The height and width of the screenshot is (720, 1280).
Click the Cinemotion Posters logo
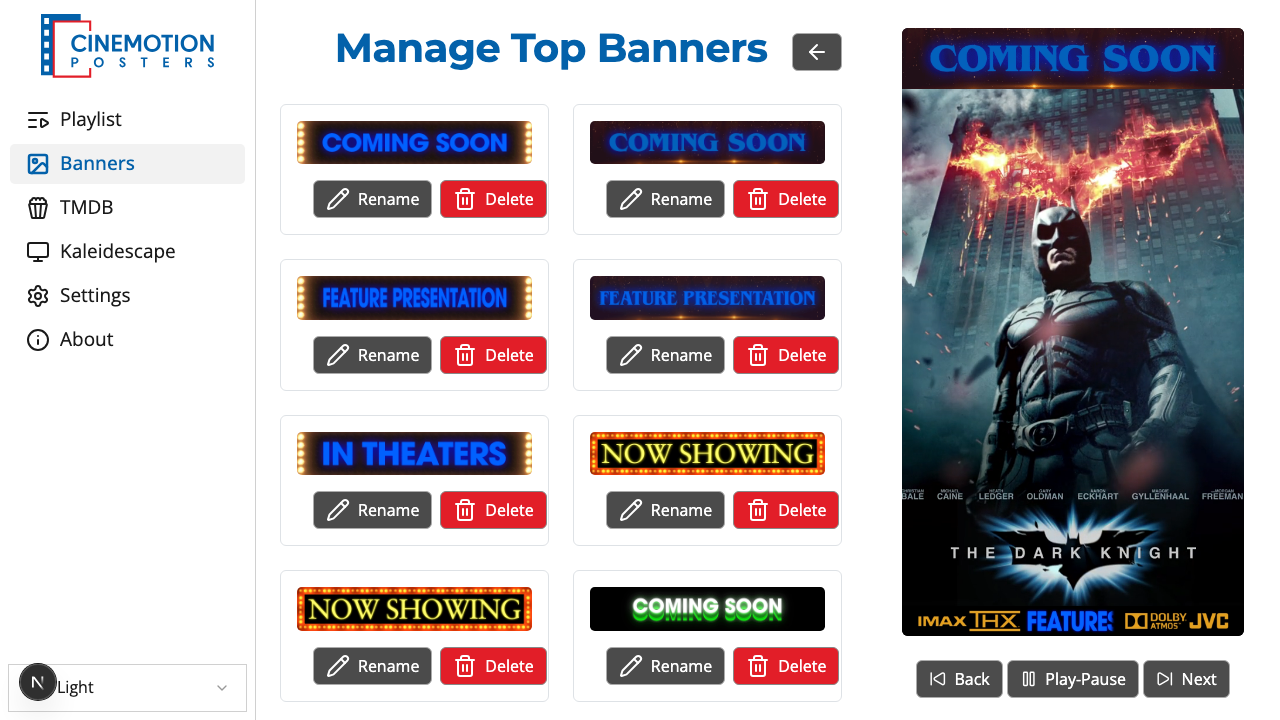pos(127,46)
